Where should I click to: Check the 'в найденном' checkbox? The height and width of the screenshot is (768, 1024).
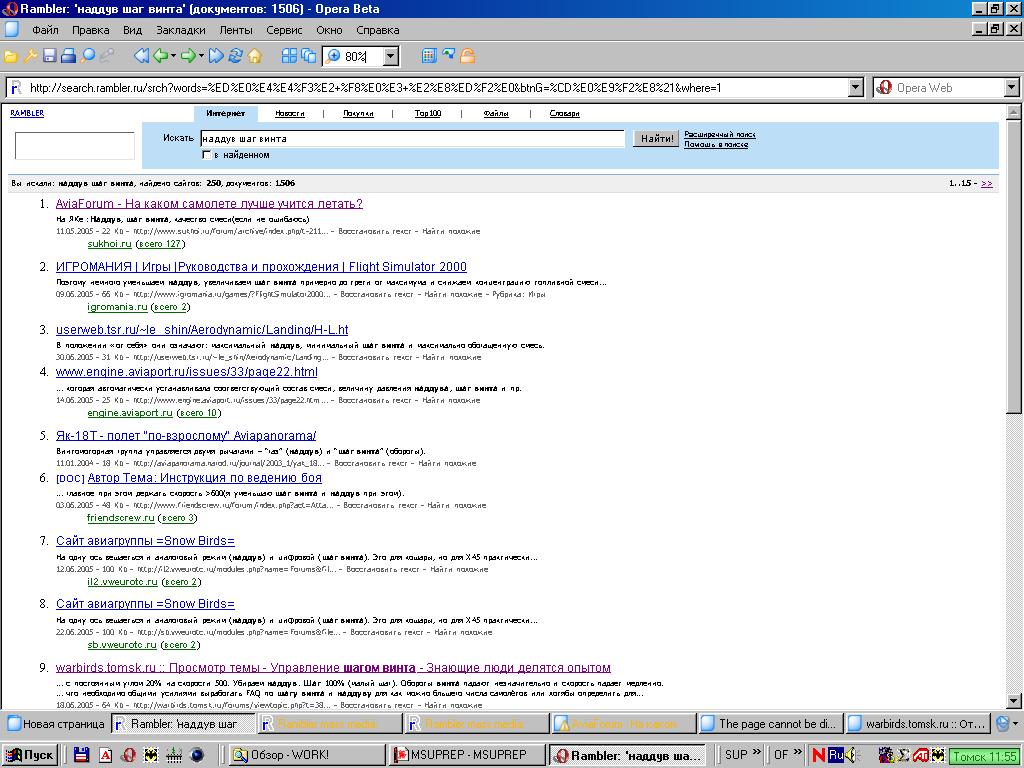coord(206,155)
